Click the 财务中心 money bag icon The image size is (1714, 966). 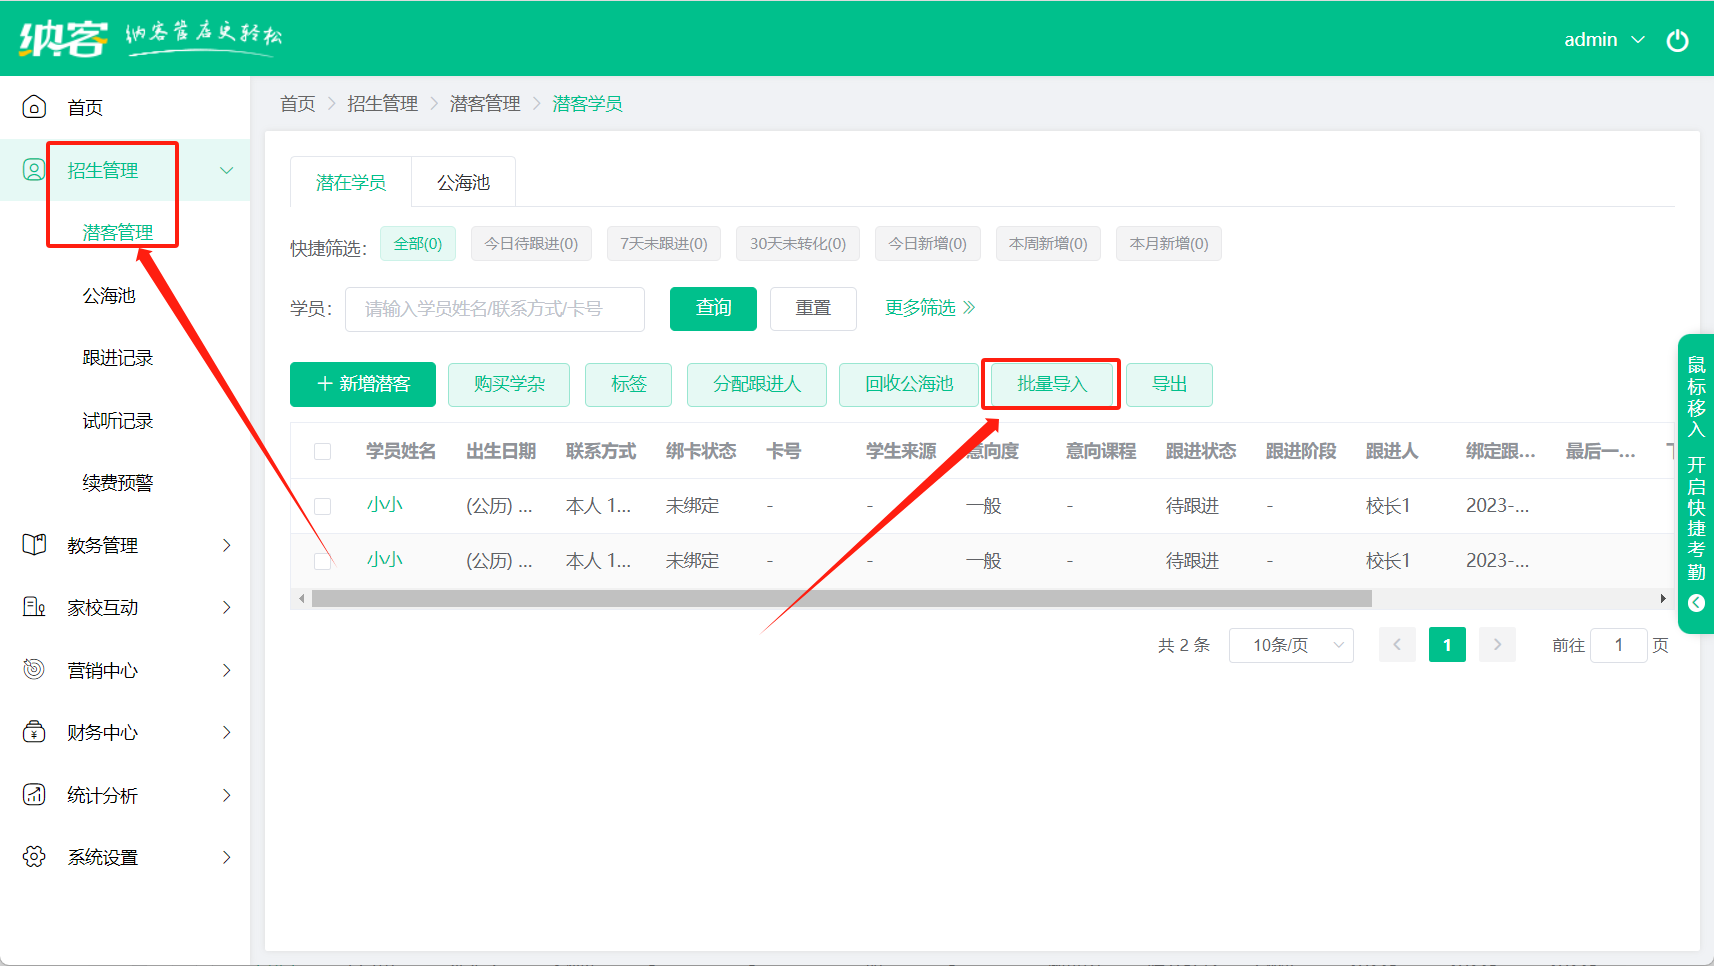[34, 732]
